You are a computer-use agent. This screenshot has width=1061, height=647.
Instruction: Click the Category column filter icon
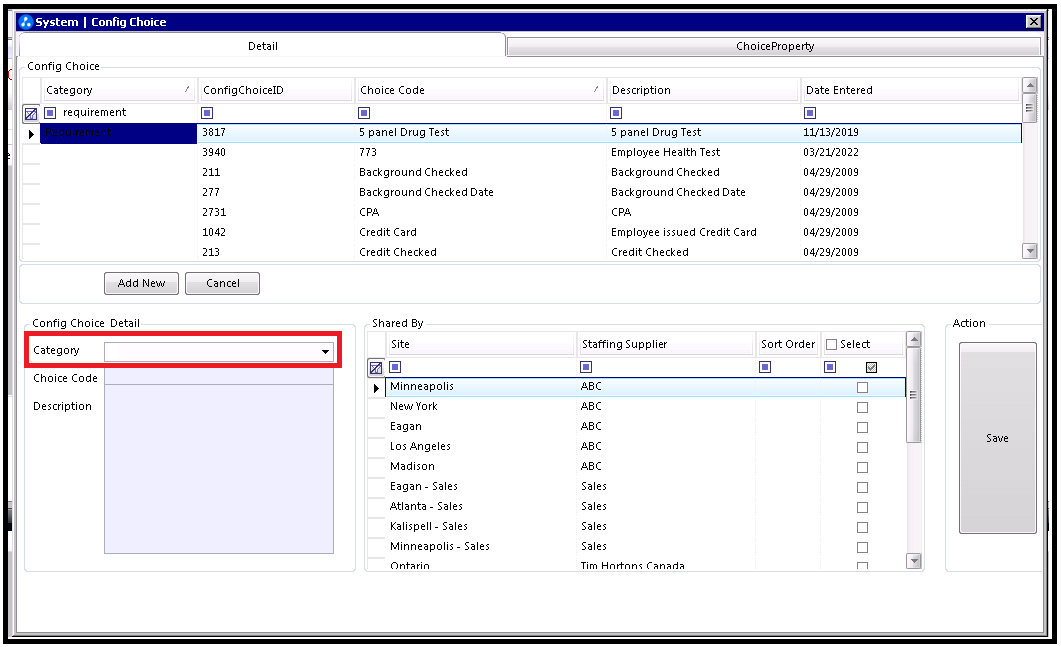(50, 113)
